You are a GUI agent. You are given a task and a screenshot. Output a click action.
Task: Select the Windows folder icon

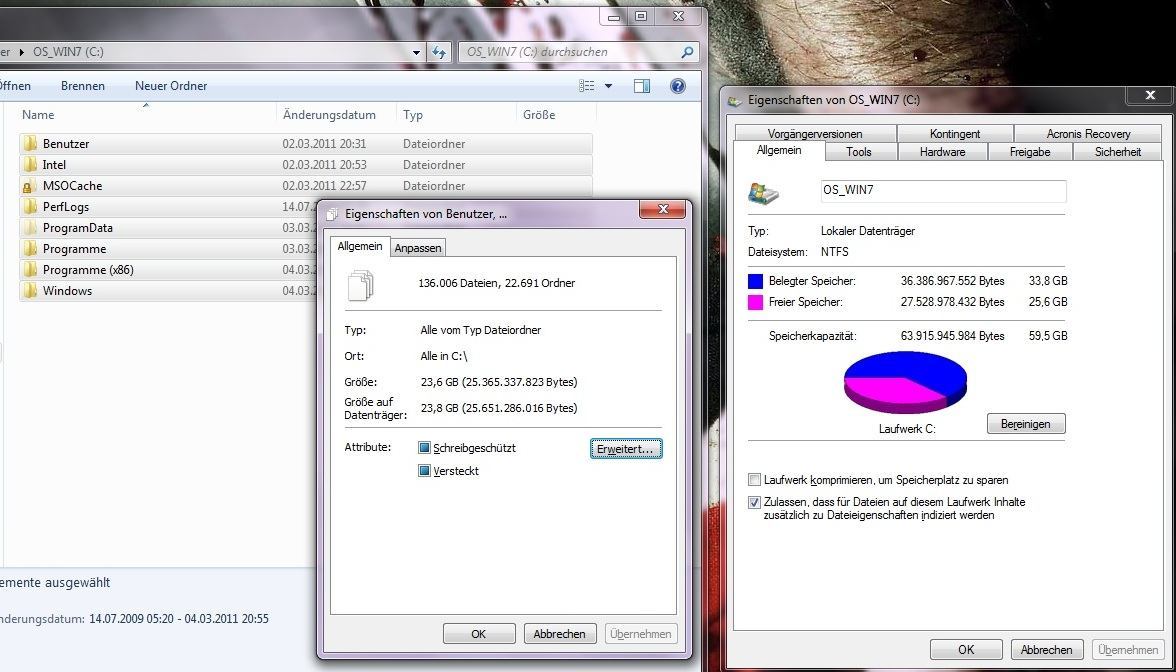(x=30, y=290)
